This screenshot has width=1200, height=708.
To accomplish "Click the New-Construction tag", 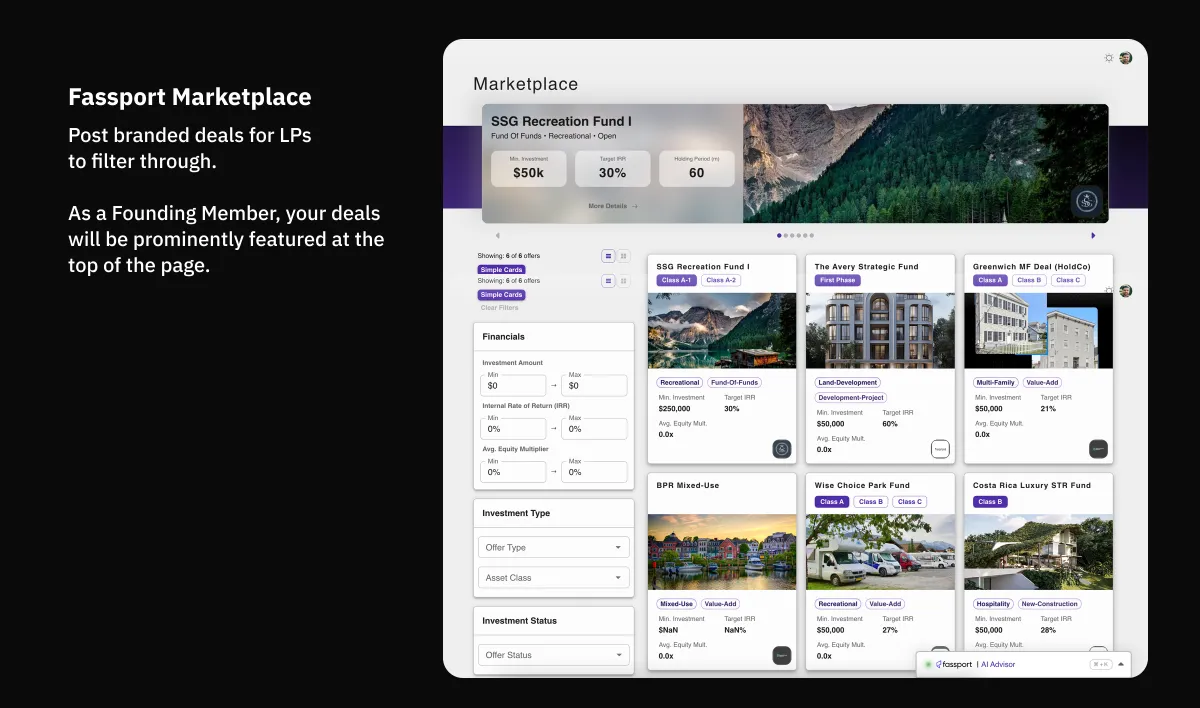I will (x=1050, y=604).
